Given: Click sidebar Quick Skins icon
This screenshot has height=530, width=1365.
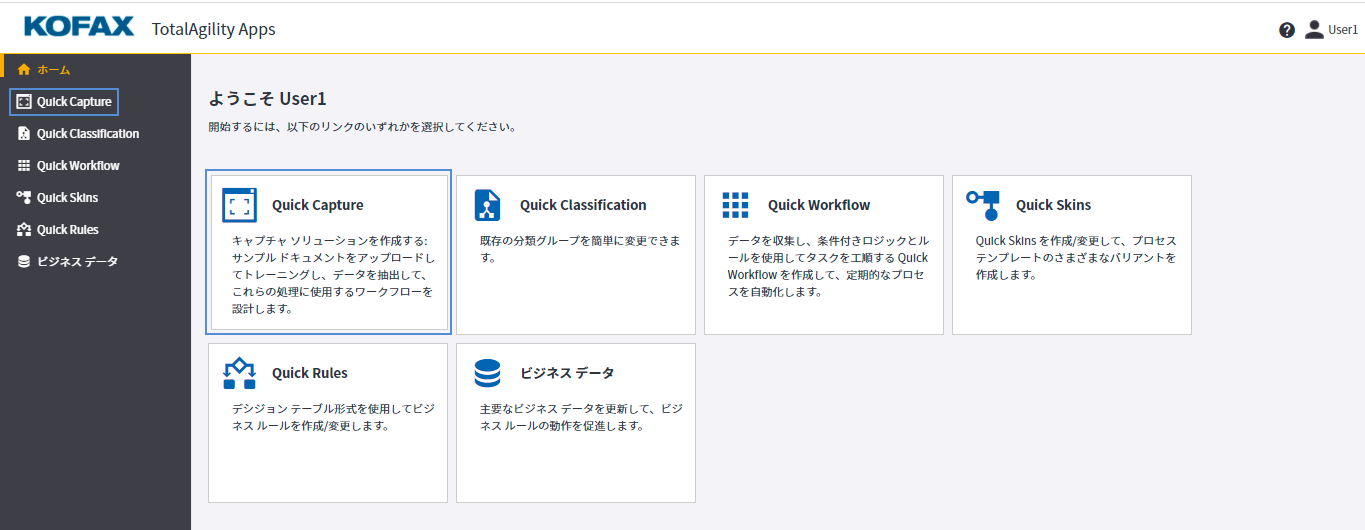Looking at the screenshot, I should click(24, 198).
